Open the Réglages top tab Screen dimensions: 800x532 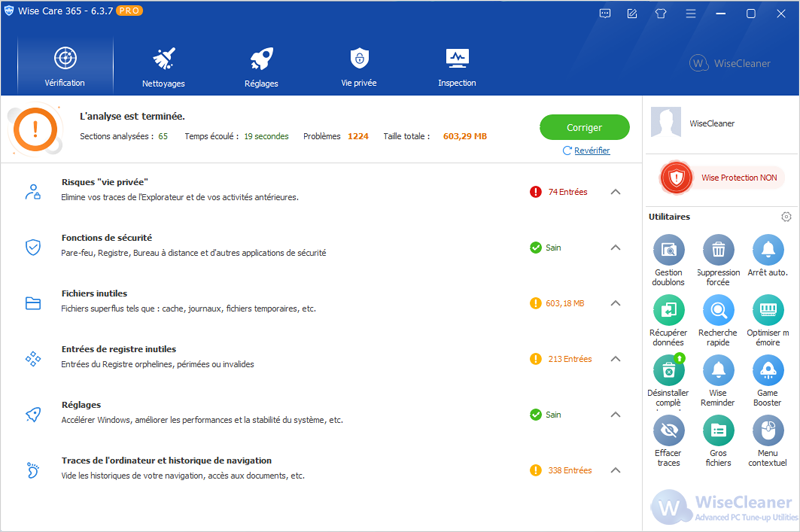(261, 66)
